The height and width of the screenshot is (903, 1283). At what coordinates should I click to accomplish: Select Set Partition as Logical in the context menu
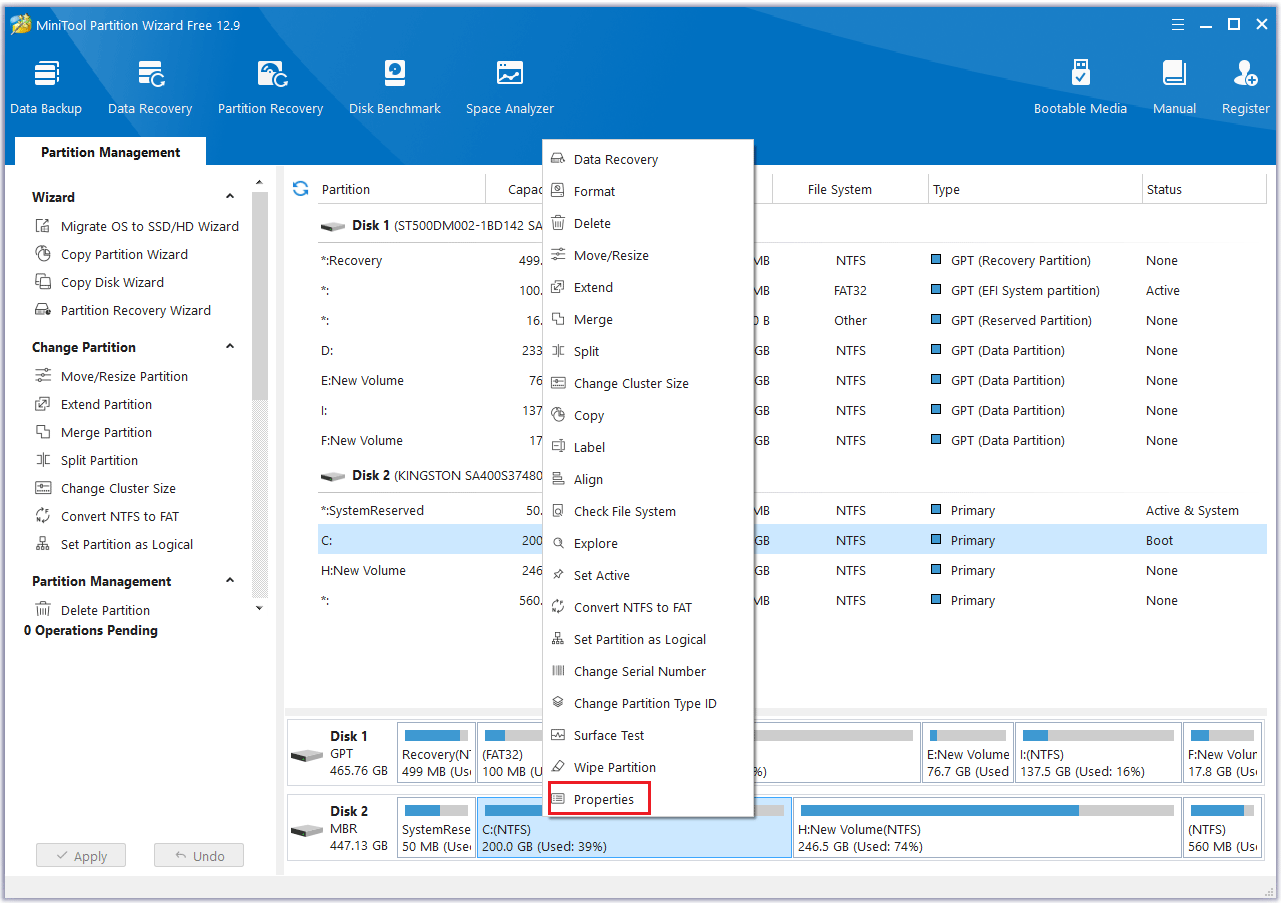647,639
